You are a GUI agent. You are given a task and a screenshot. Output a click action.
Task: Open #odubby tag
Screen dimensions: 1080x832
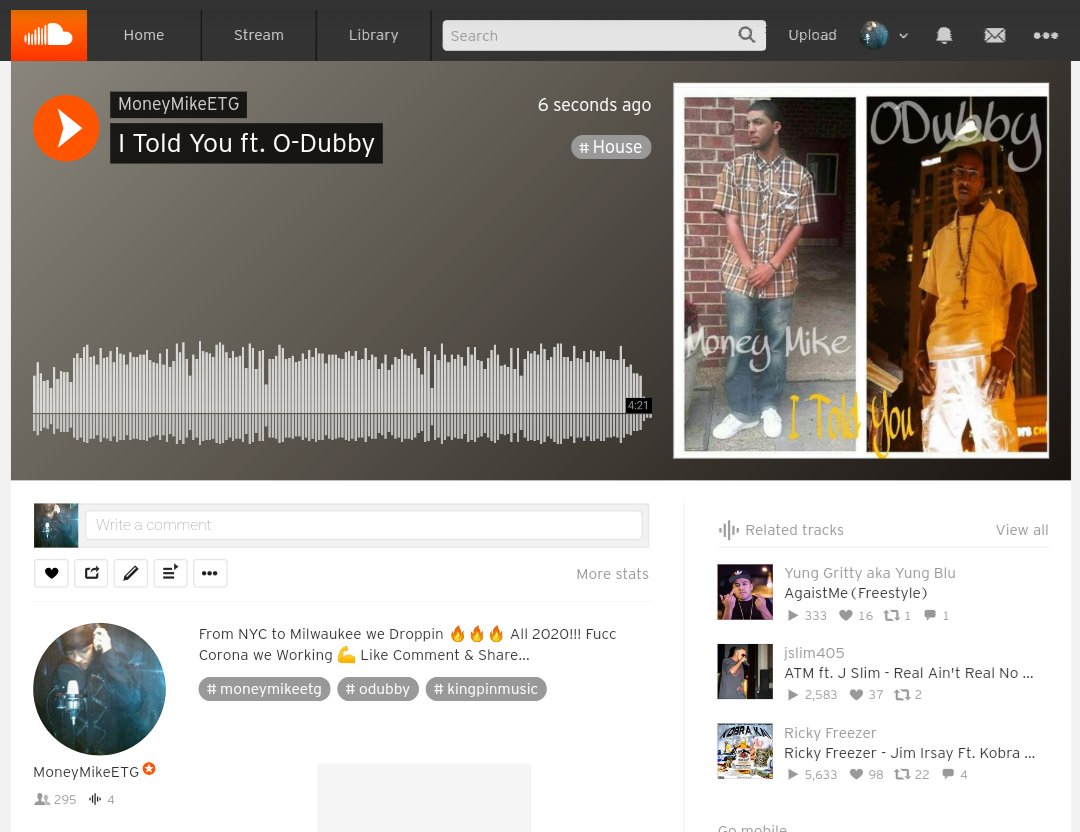377,689
